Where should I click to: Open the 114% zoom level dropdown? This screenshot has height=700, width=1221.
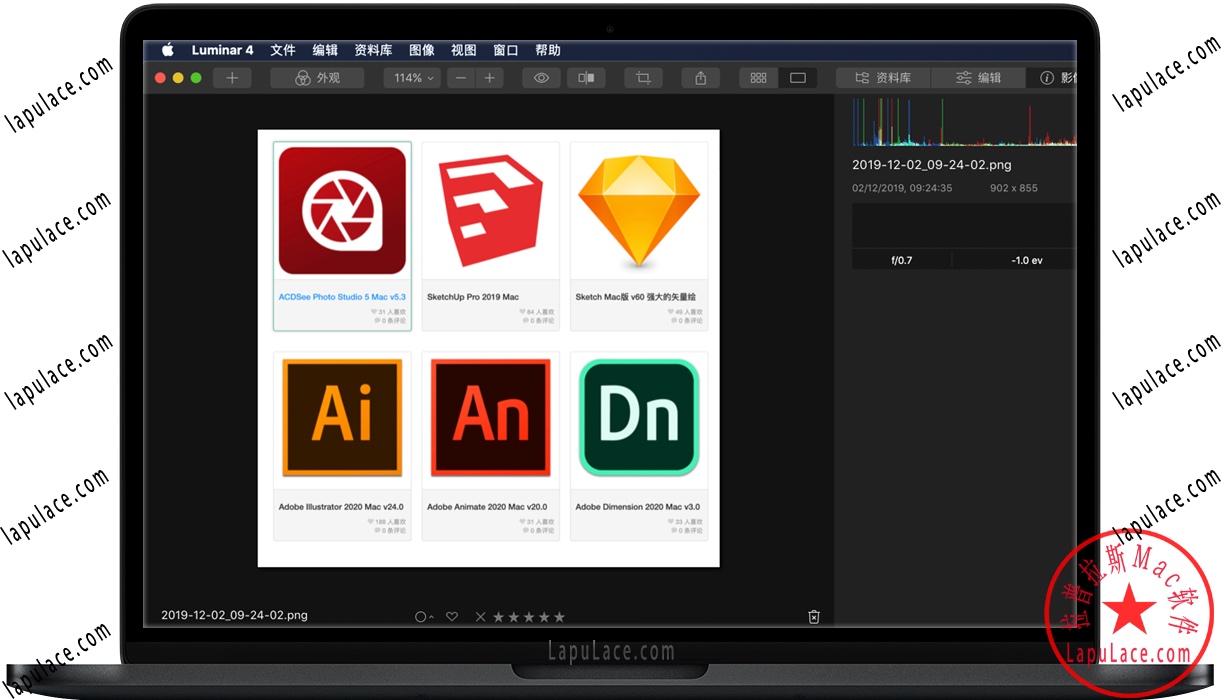(411, 77)
